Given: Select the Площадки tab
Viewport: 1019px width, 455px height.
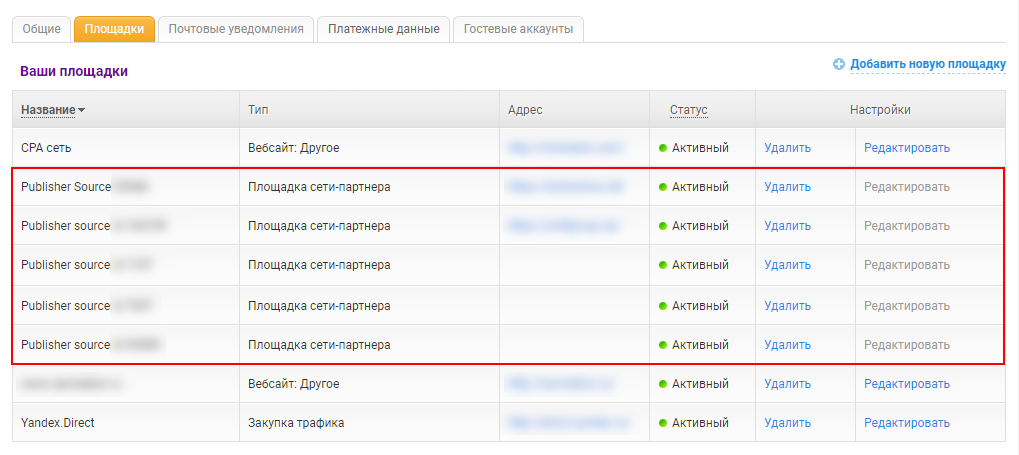Looking at the screenshot, I should [114, 29].
